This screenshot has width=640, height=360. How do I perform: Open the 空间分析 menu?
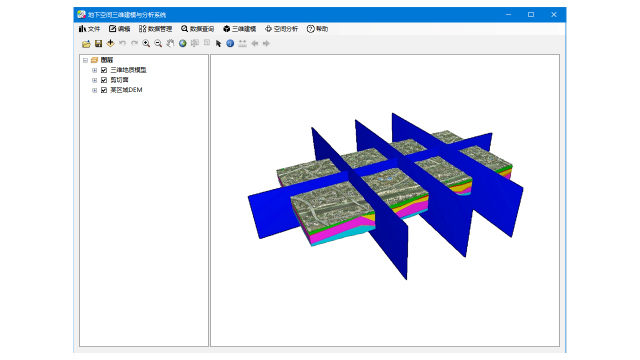(282, 29)
